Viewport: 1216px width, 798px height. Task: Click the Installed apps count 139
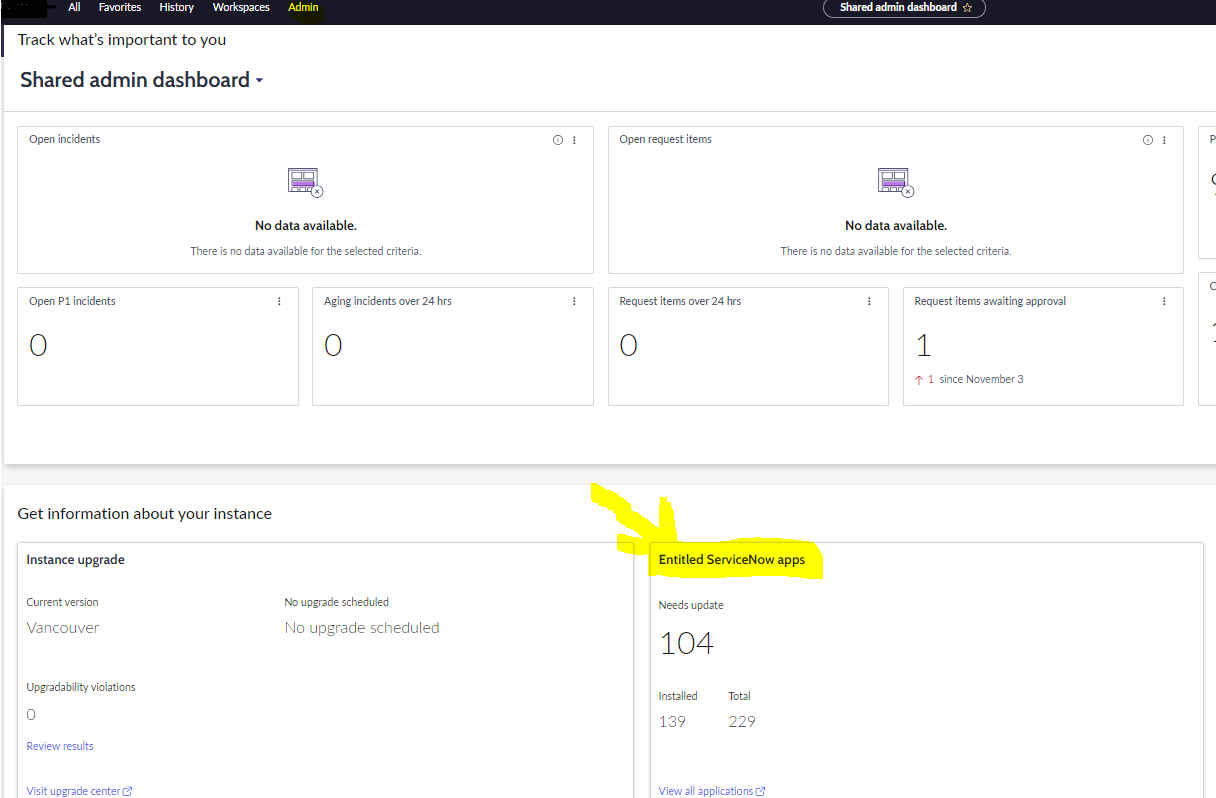coord(672,721)
